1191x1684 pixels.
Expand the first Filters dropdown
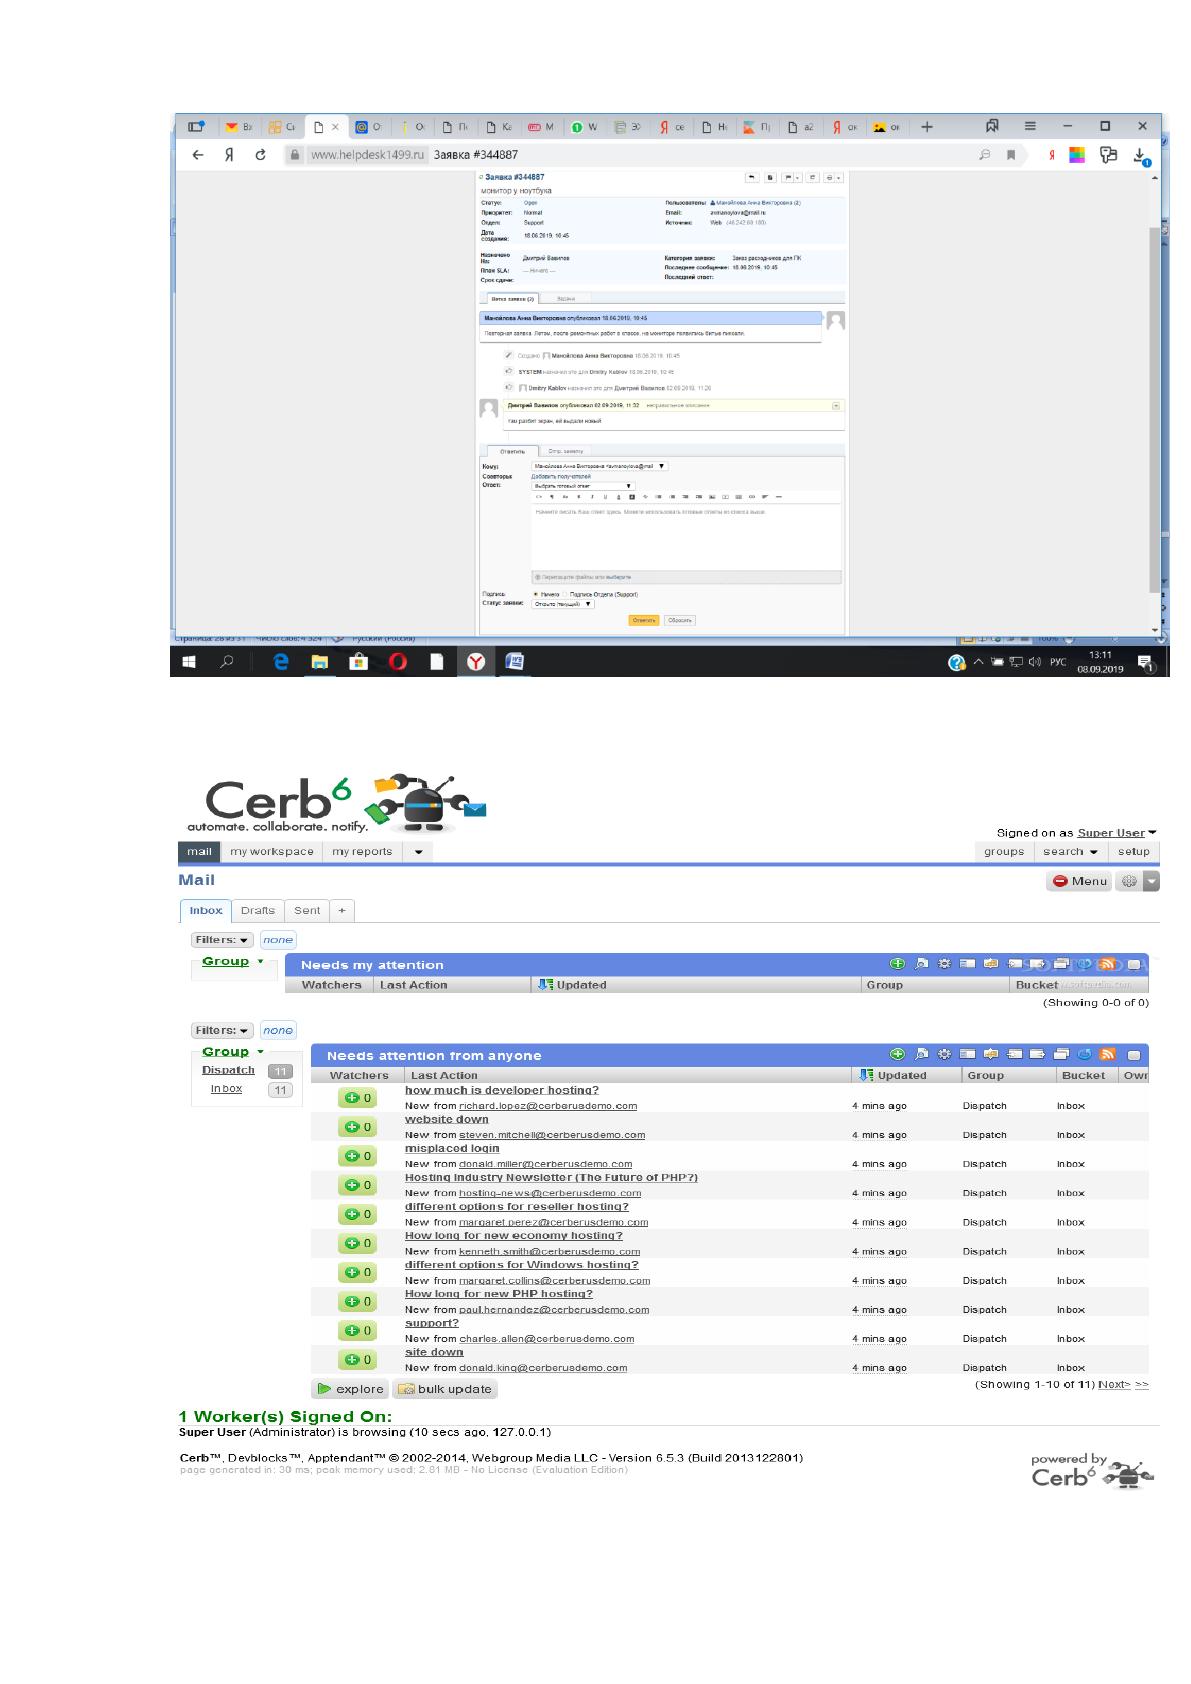coord(222,940)
